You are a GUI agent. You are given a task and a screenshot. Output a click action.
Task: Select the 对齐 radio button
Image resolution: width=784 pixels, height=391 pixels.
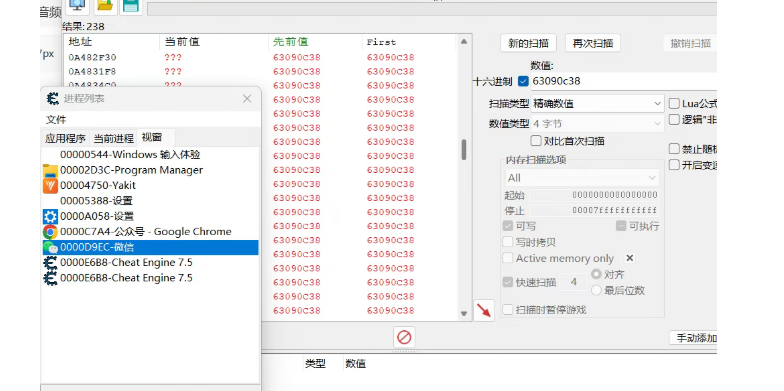[x=596, y=274]
